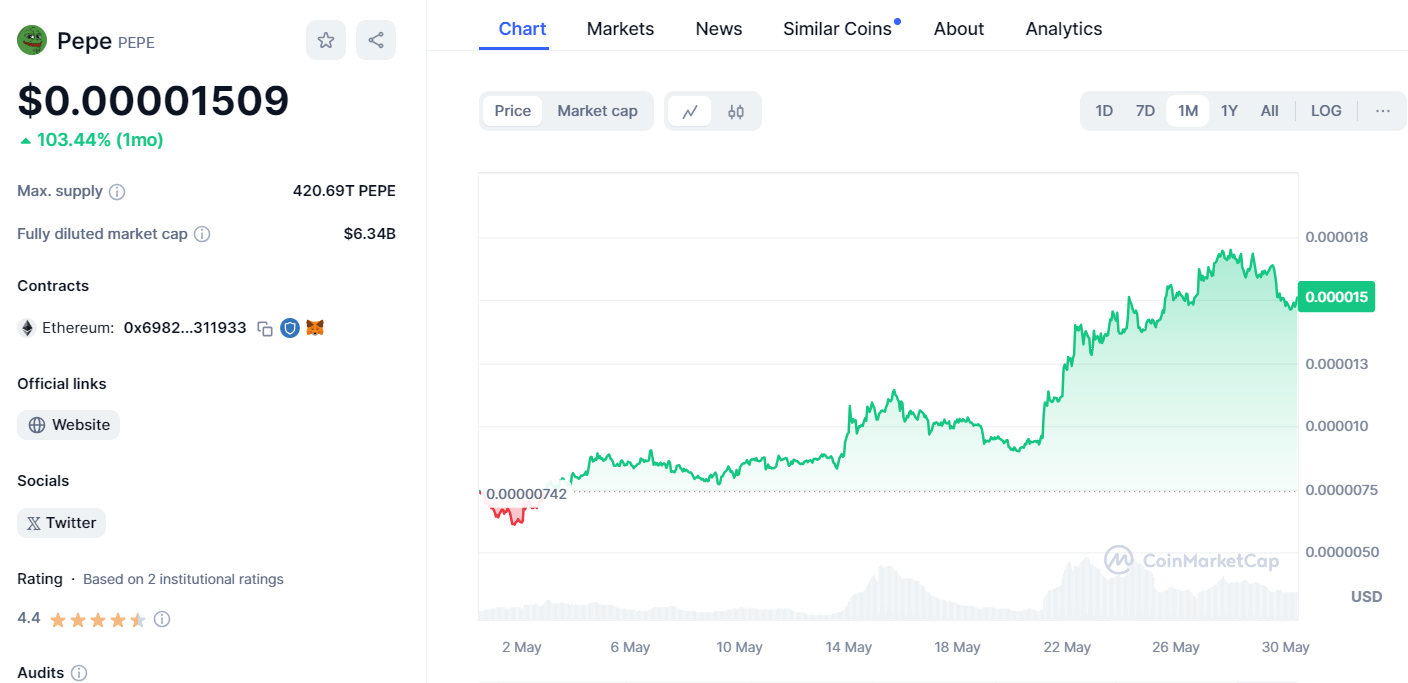Image resolution: width=1408 pixels, height=683 pixels.
Task: Copy the Ethereum contract address
Action: (265, 328)
